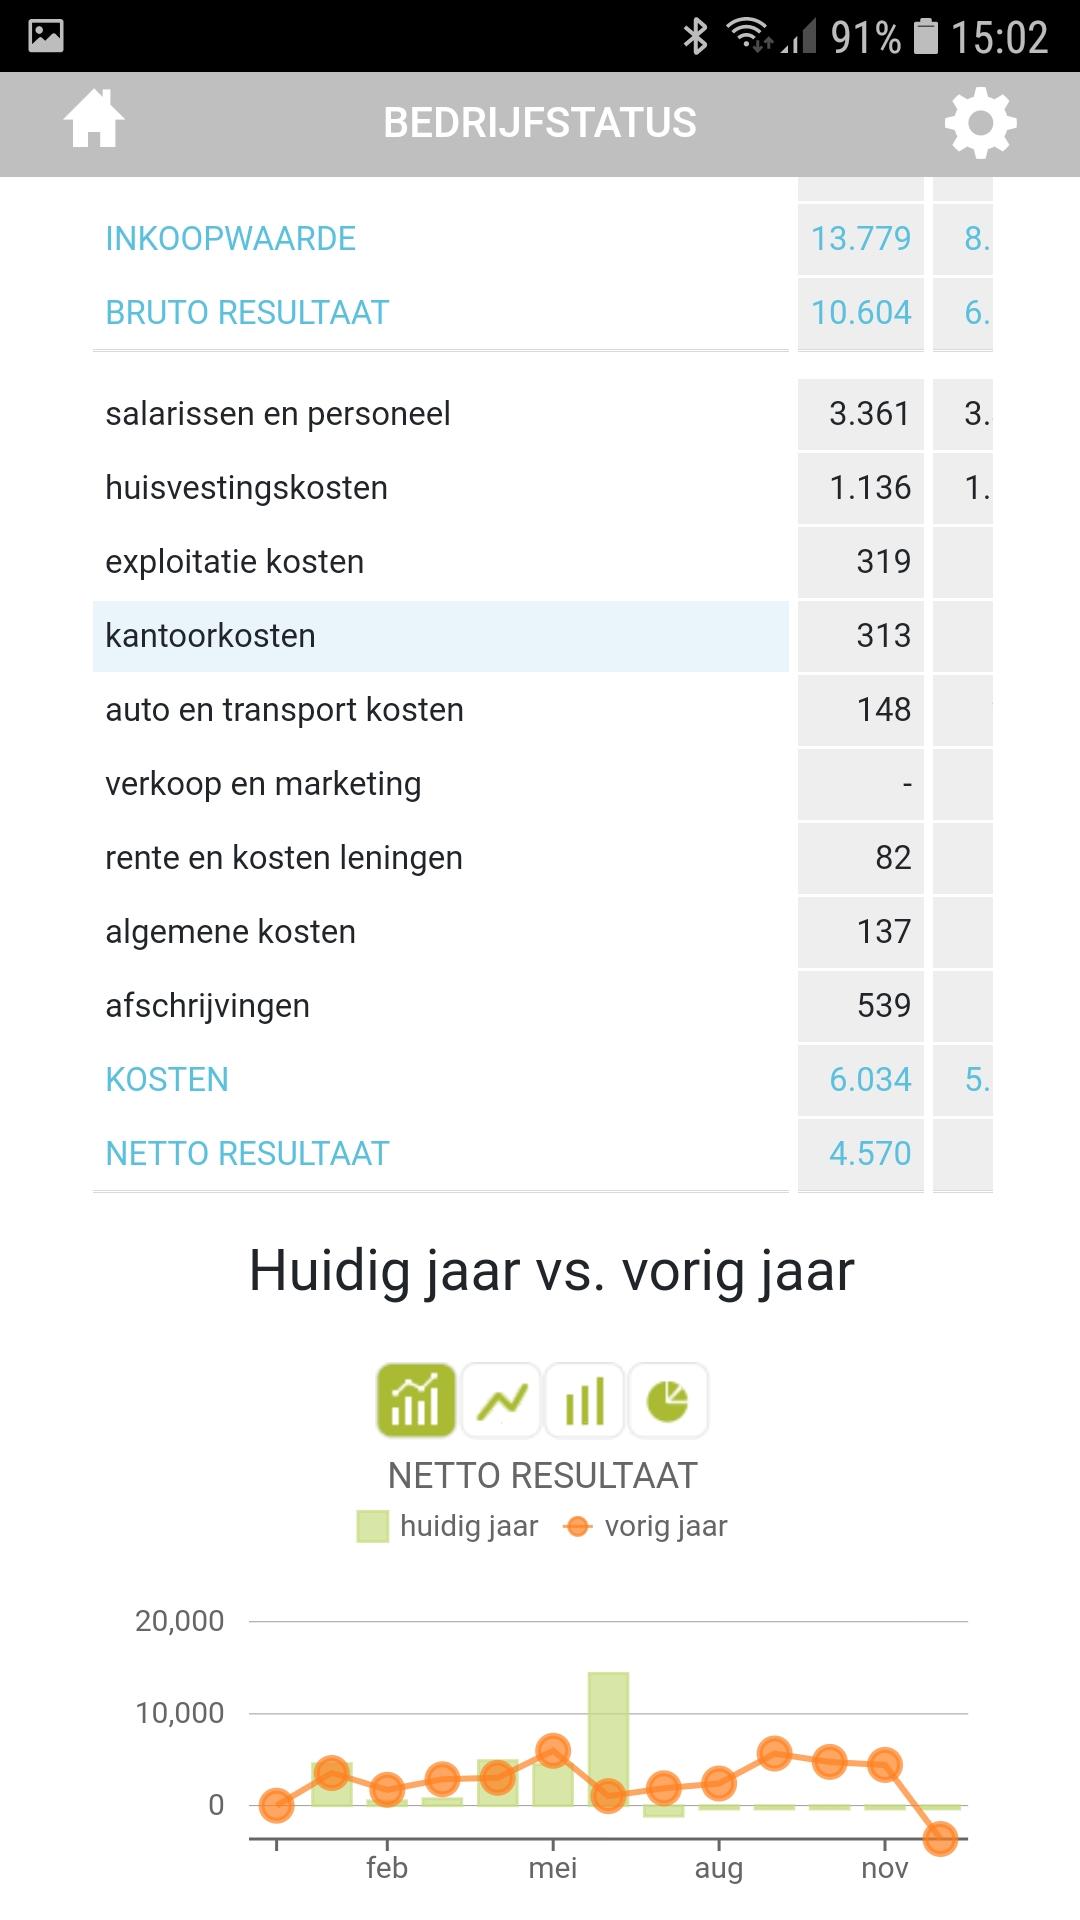Select combined bar-line chart type icon
This screenshot has height=1920, width=1080.
coord(416,1400)
